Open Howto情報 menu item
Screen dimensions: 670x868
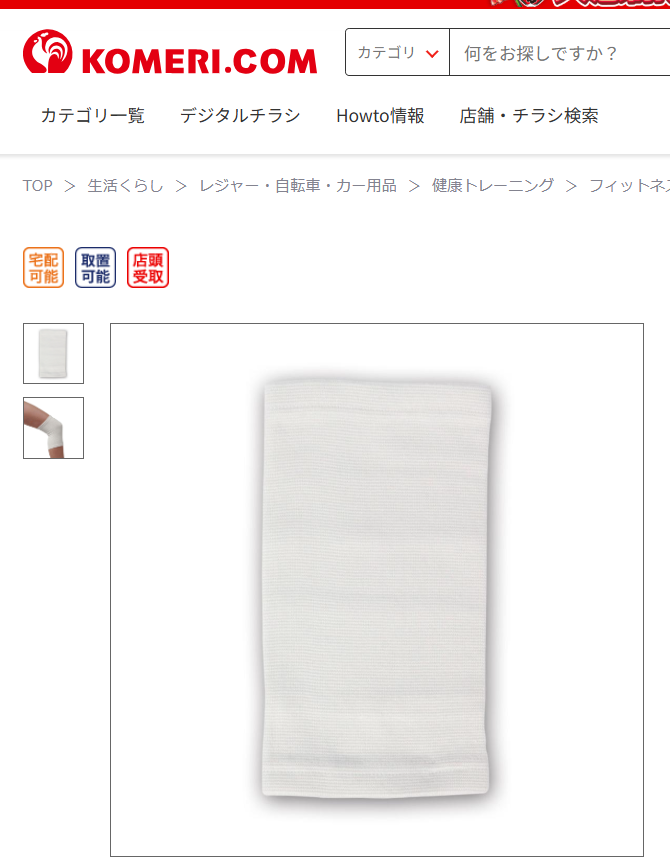(380, 116)
